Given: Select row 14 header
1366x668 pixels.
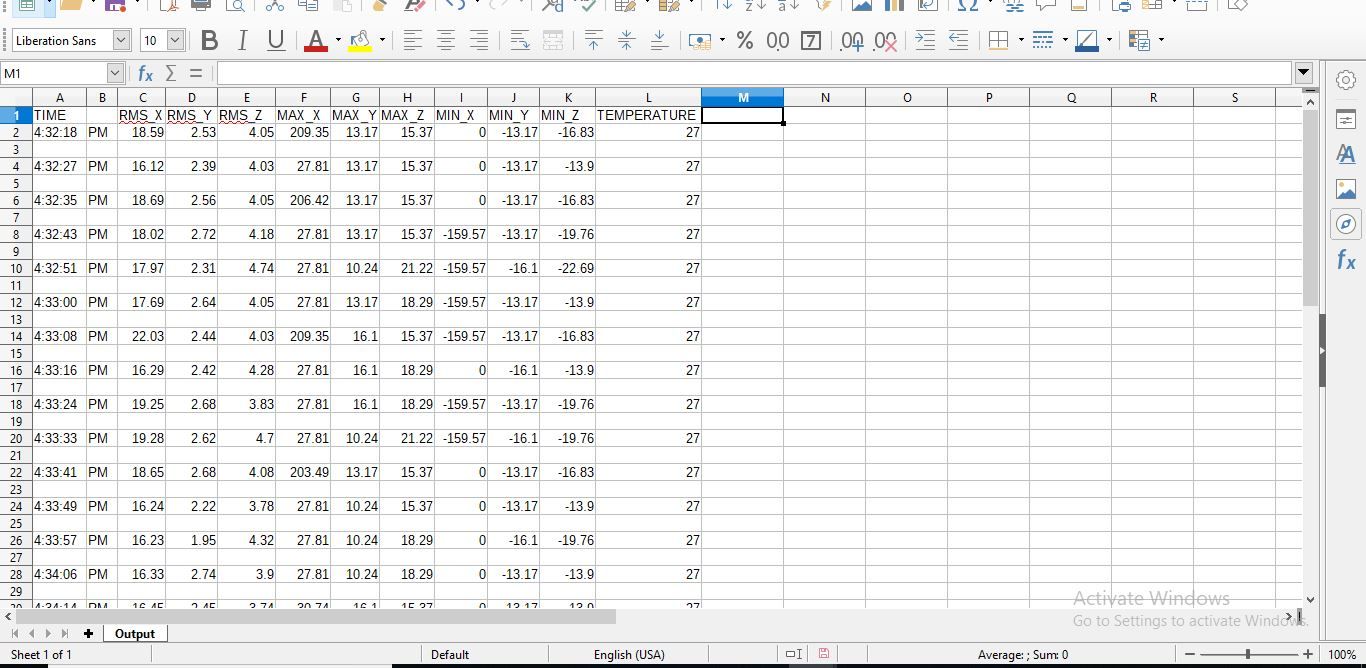Looking at the screenshot, I should [x=16, y=336].
